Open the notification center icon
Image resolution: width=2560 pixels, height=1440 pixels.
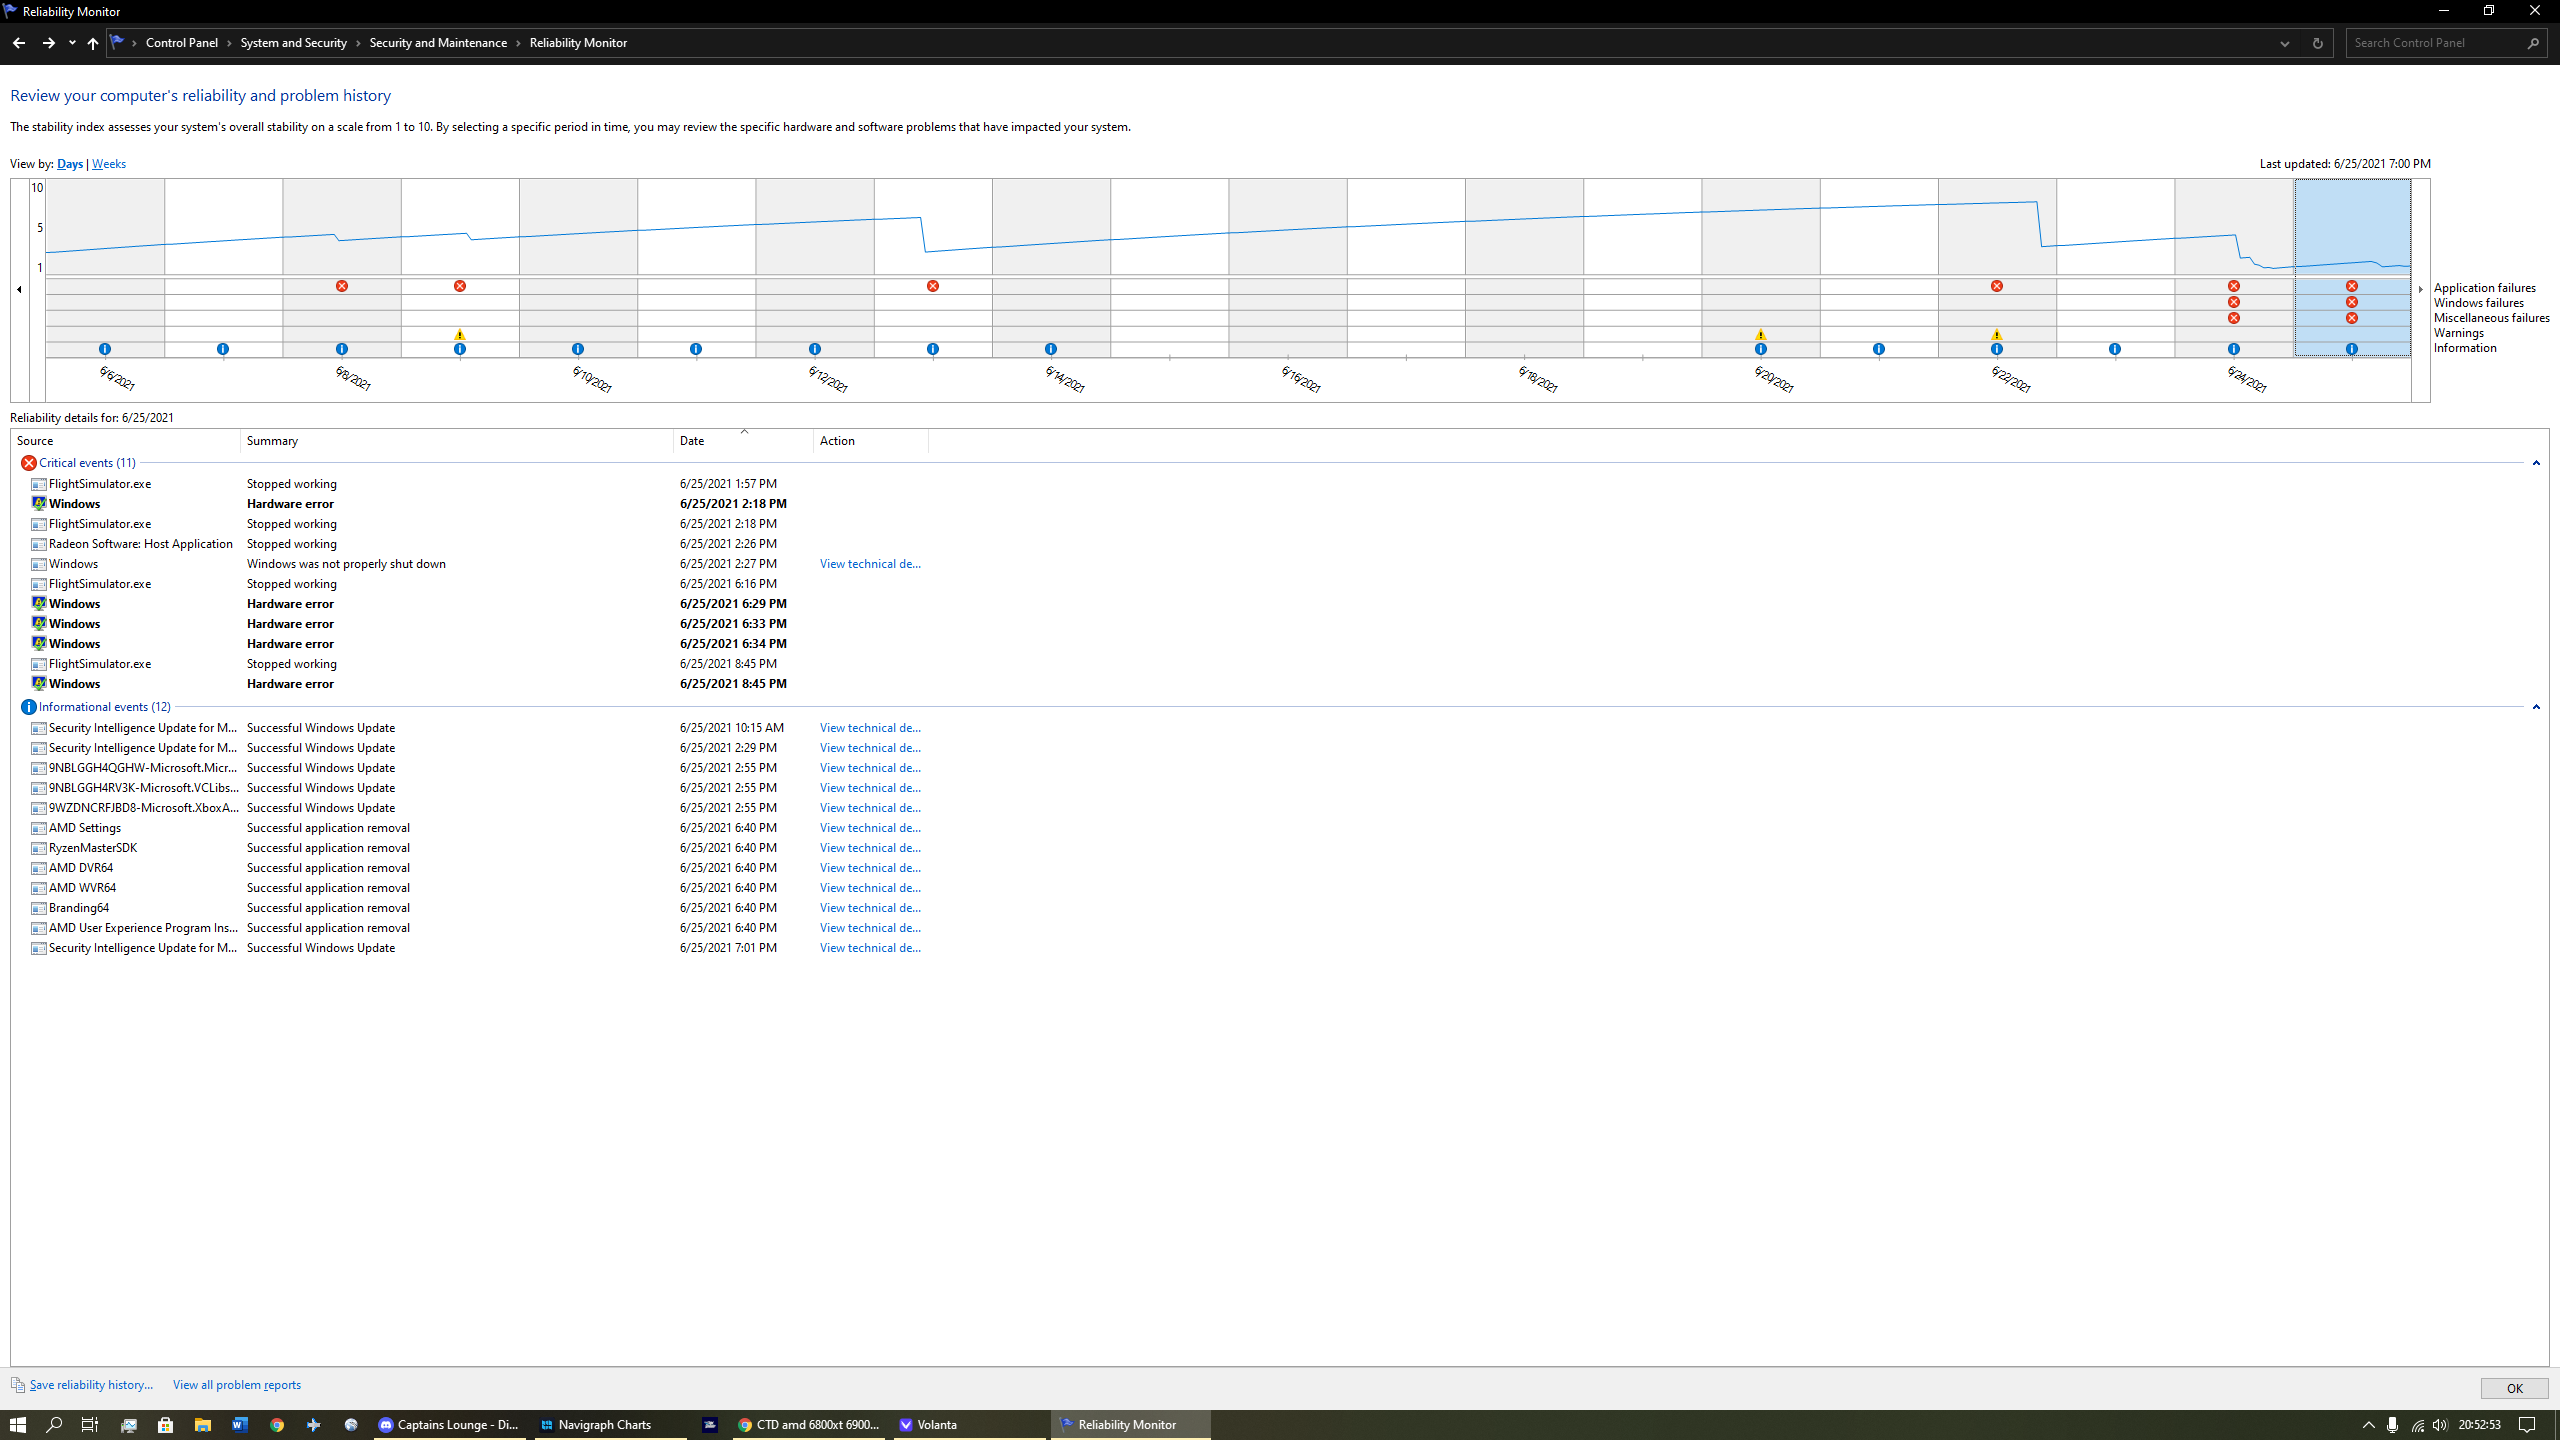(x=2527, y=1425)
